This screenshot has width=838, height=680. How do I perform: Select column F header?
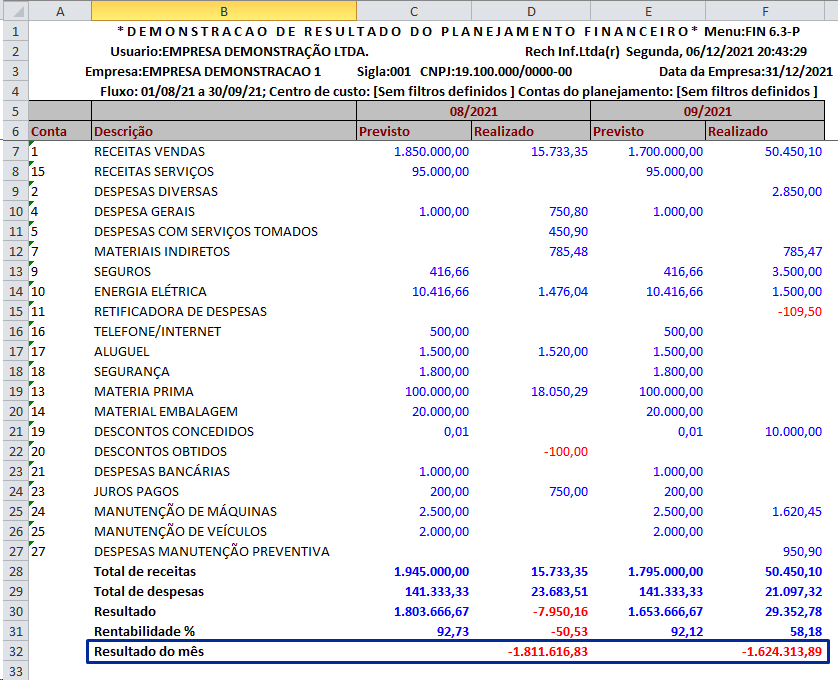click(x=765, y=11)
